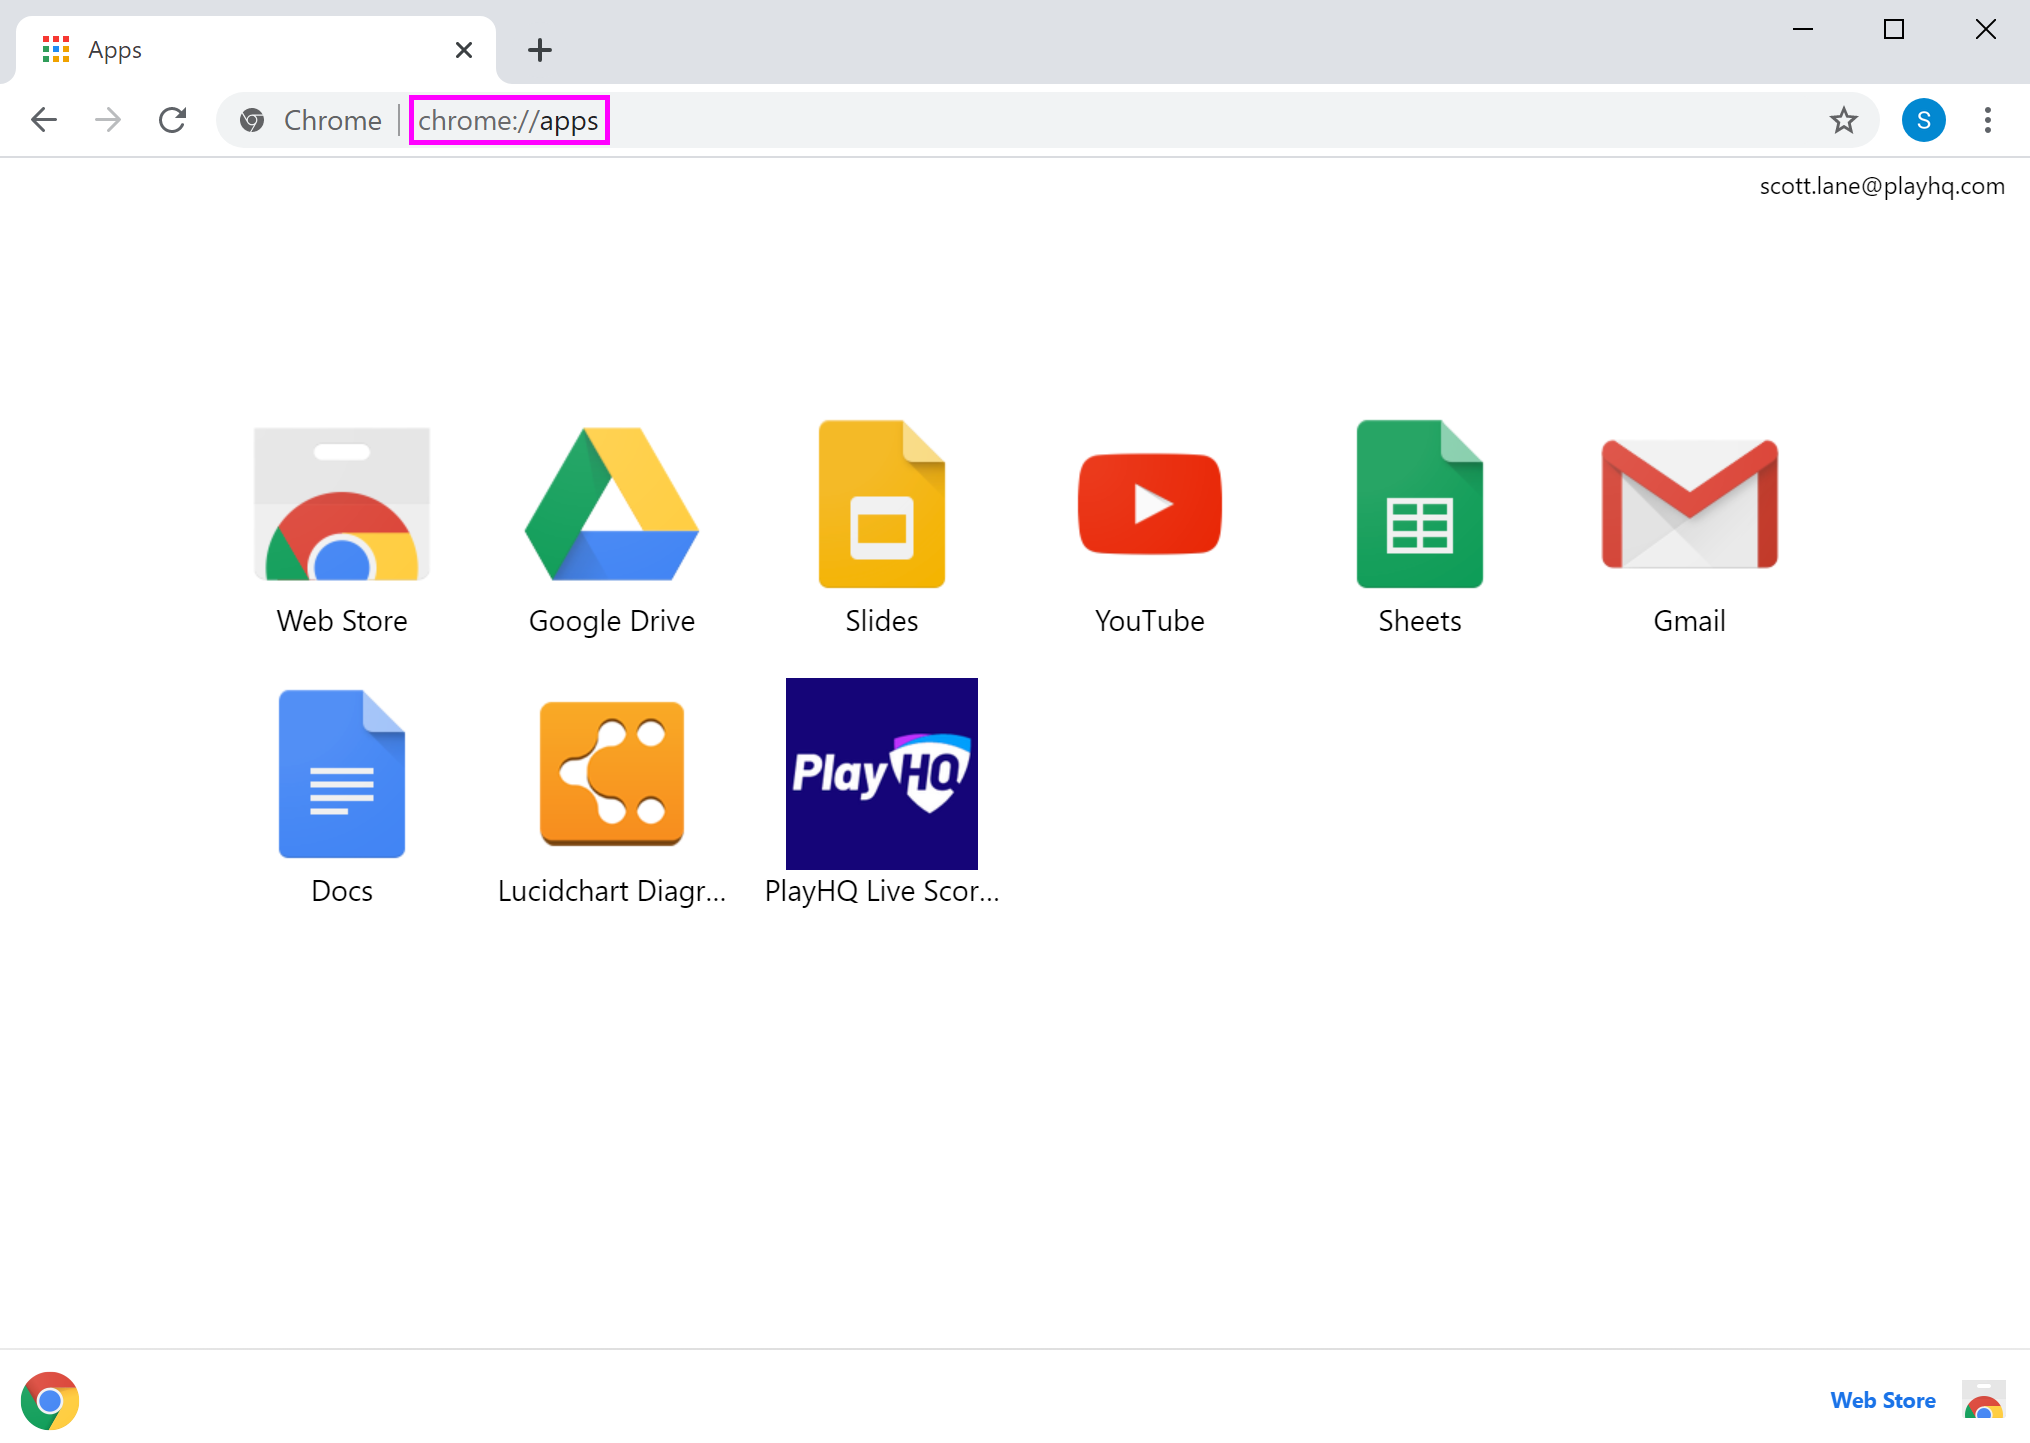
Task: Click the Web Store link at bottom
Action: 1882,1400
